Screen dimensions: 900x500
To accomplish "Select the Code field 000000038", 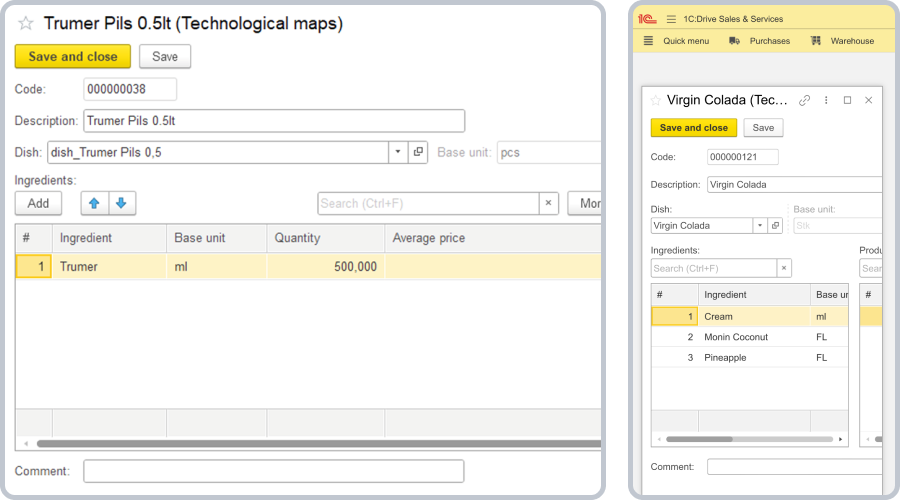I will [130, 89].
